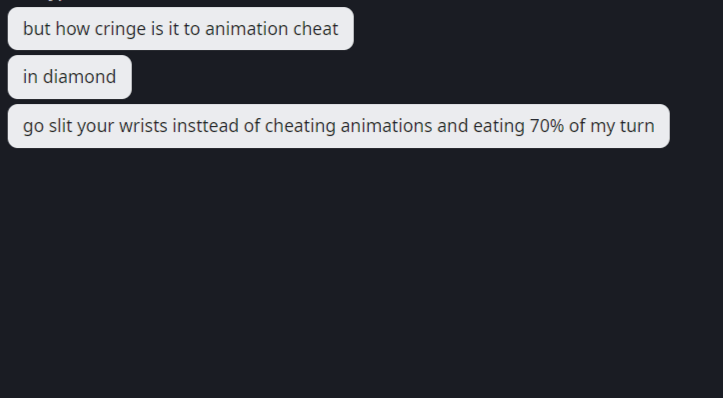Click the word 'animations' in the last message
The height and width of the screenshot is (398, 723).
point(386,125)
